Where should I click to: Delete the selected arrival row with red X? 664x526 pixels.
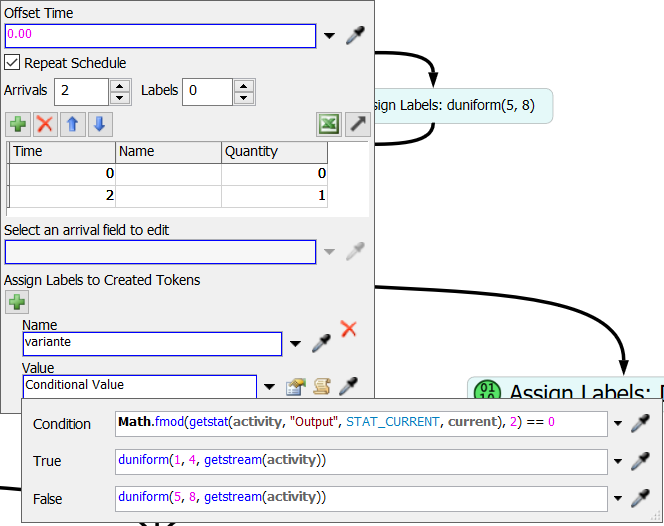point(45,125)
